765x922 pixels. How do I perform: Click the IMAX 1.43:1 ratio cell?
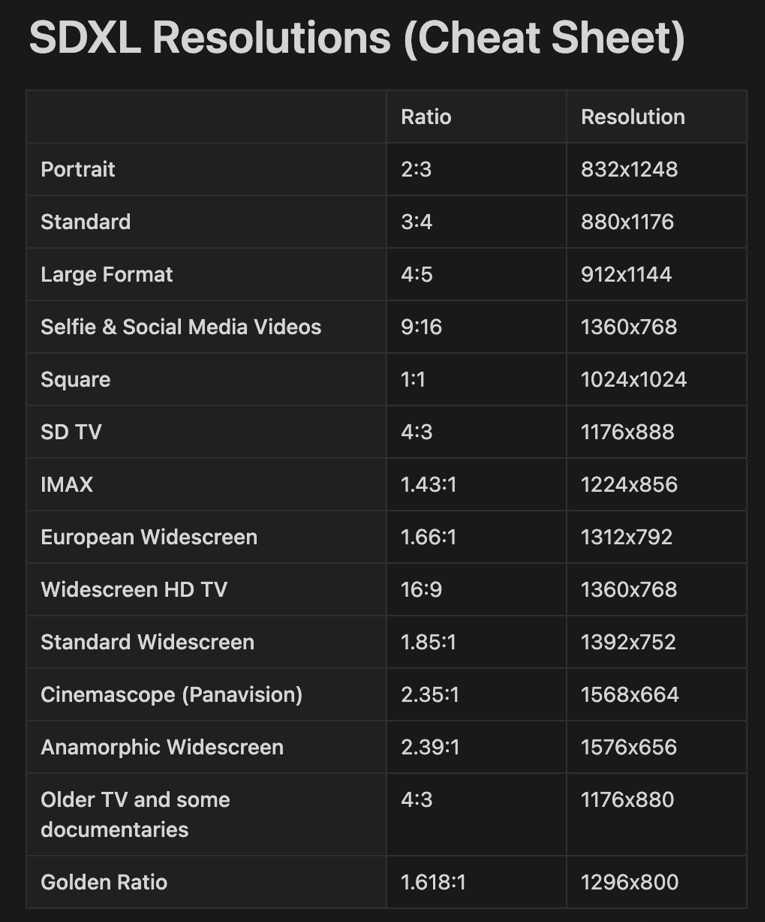click(x=428, y=485)
